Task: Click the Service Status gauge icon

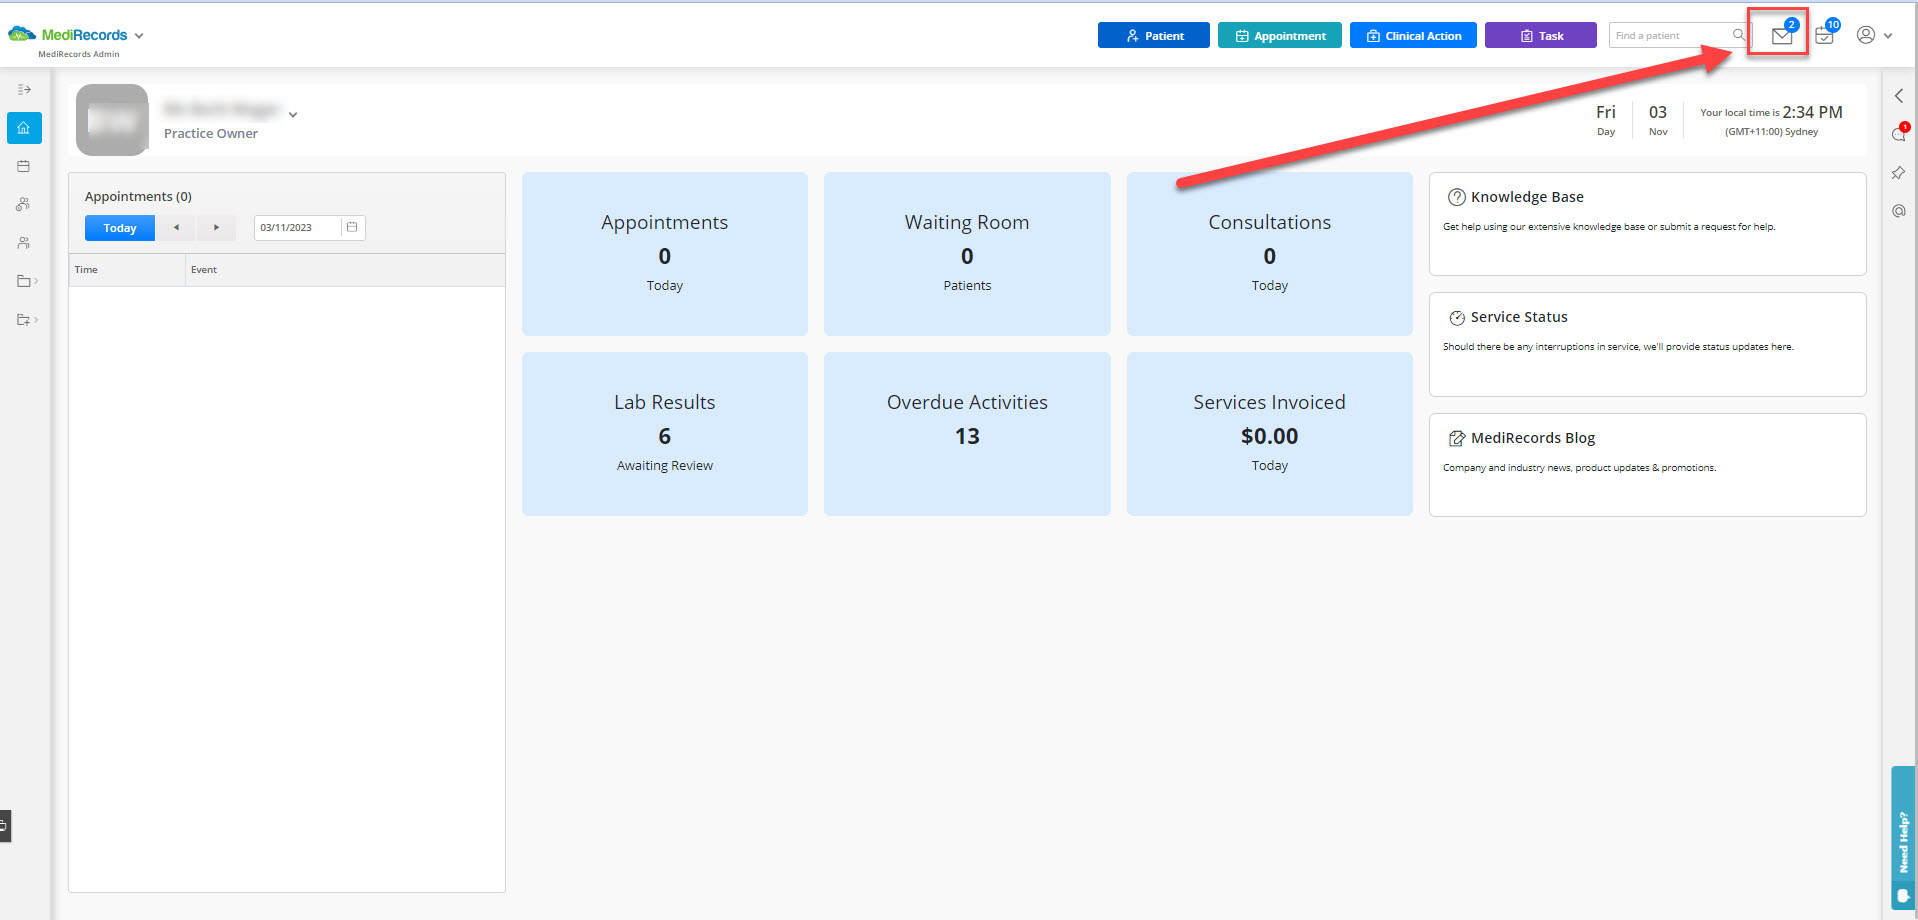Action: coord(1457,318)
